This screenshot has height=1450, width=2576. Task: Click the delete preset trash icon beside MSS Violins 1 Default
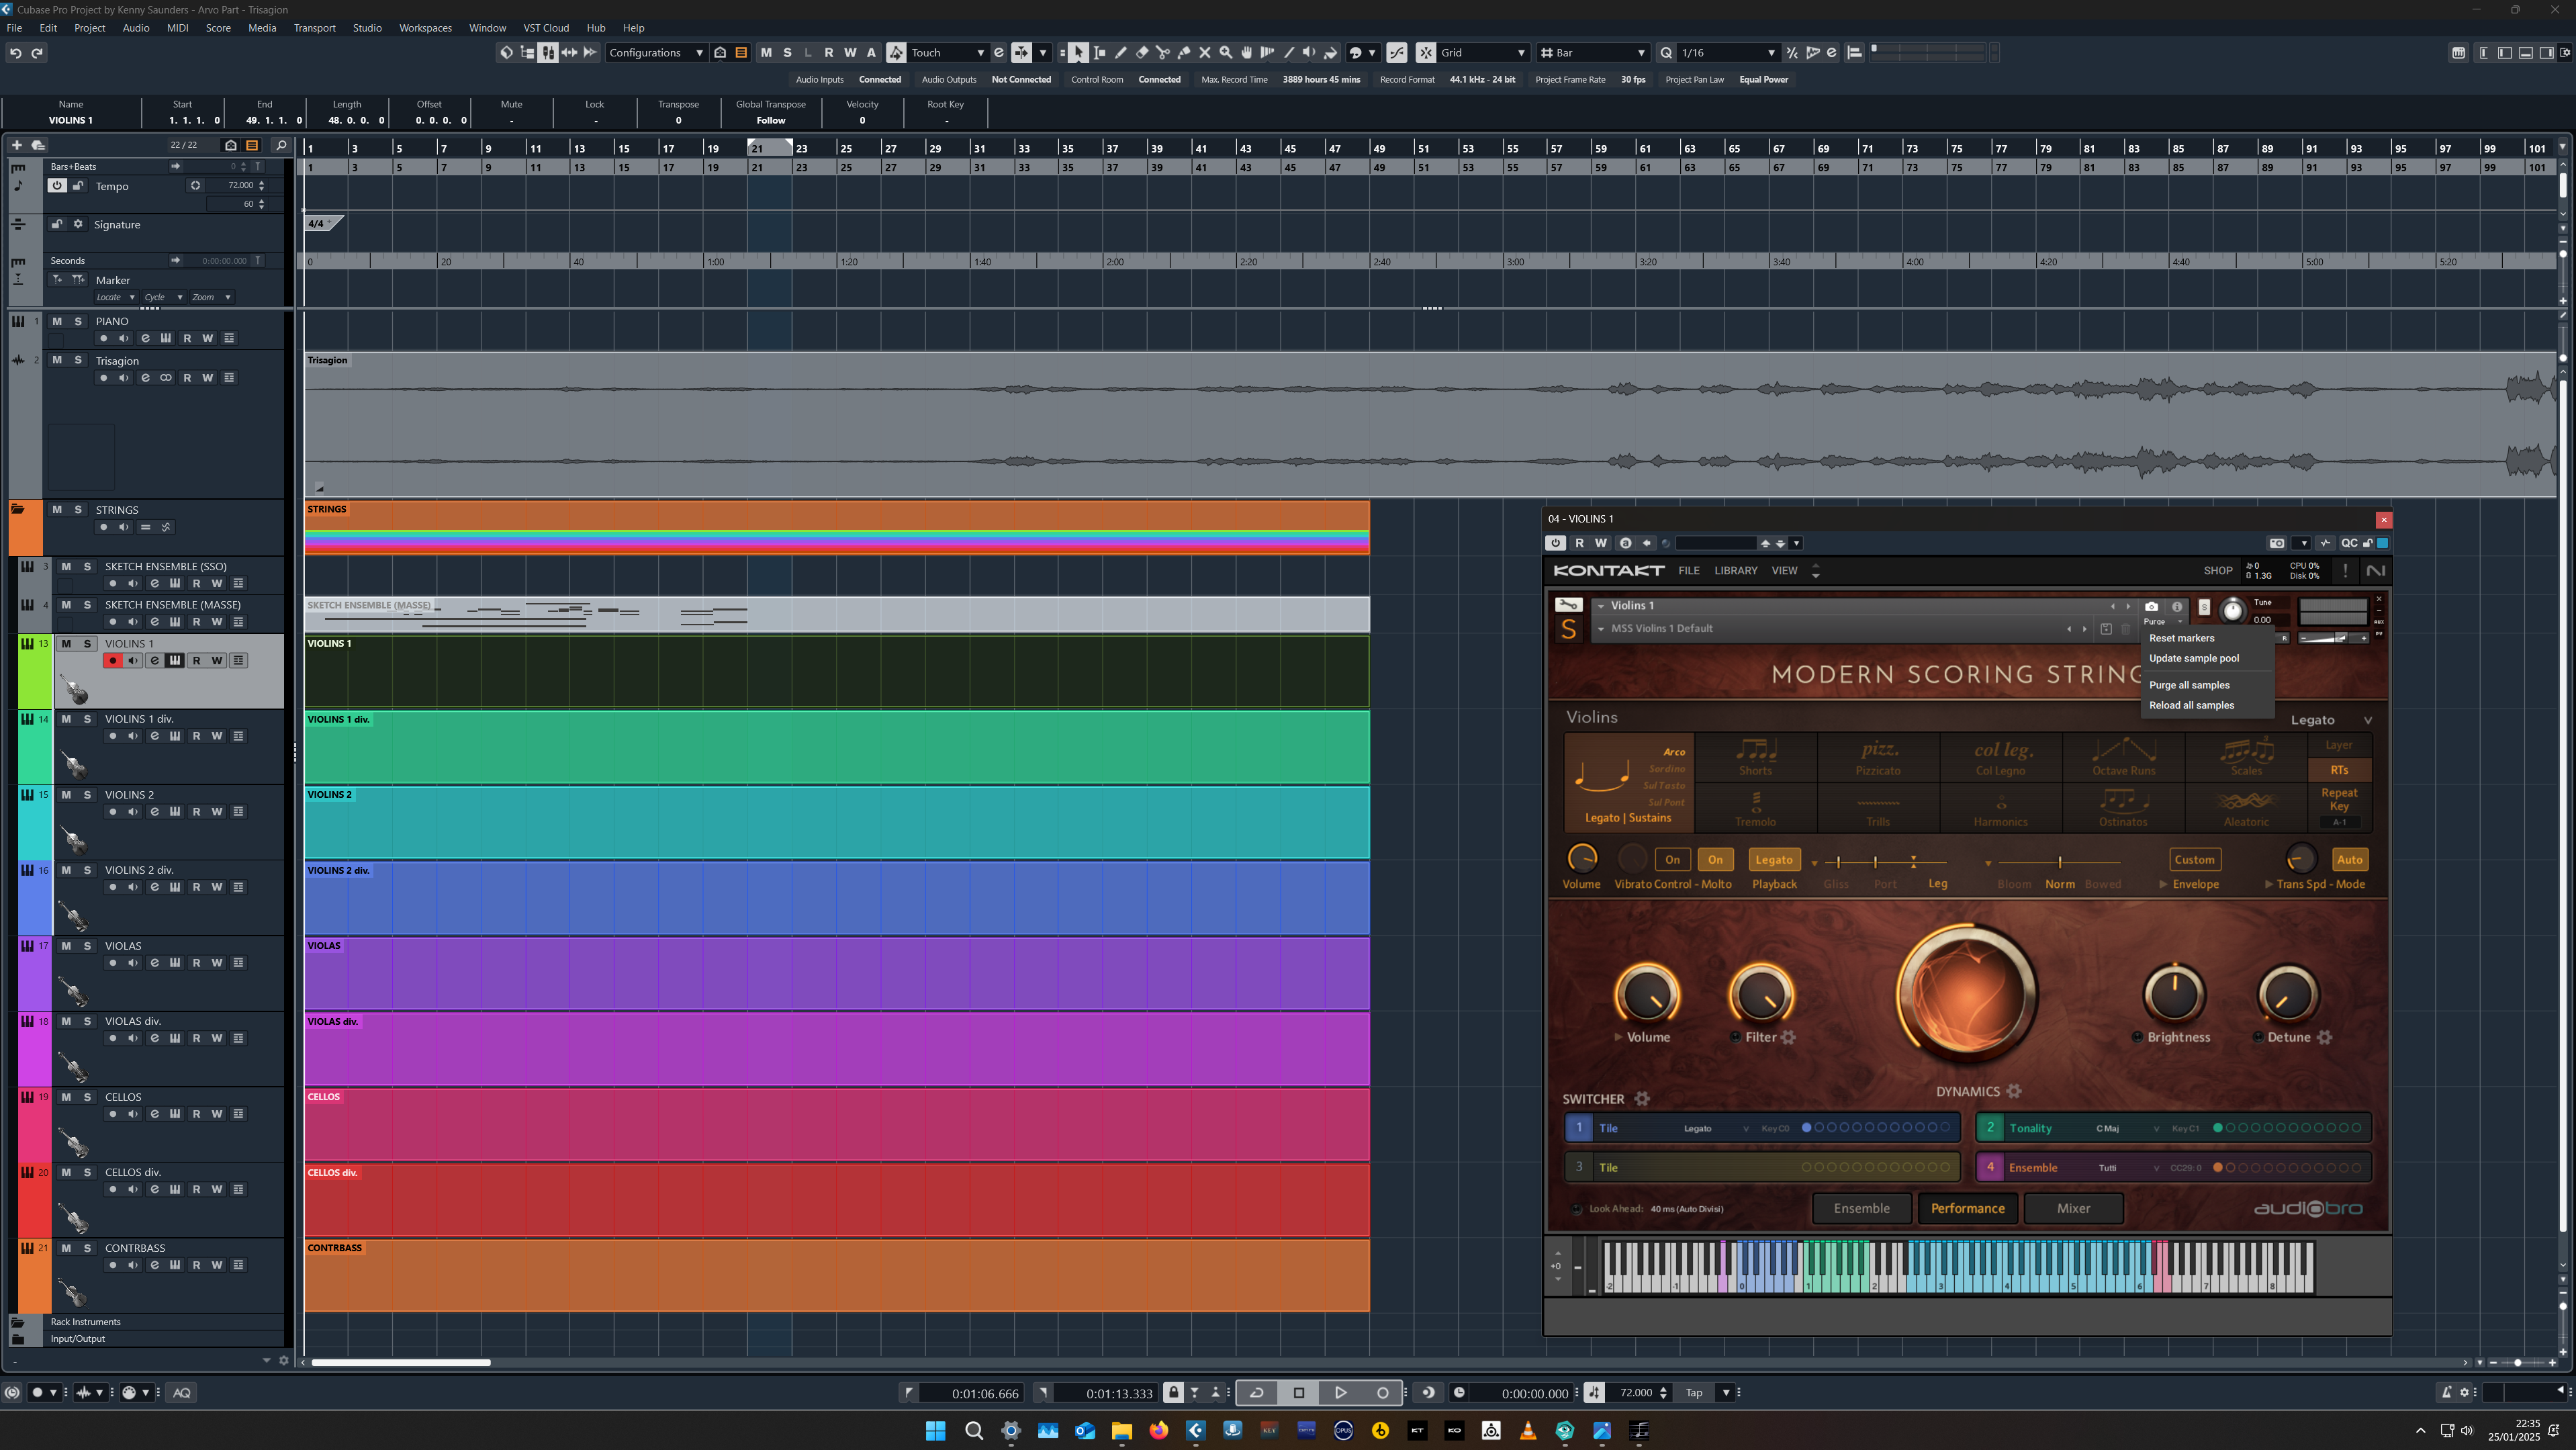click(x=2126, y=629)
